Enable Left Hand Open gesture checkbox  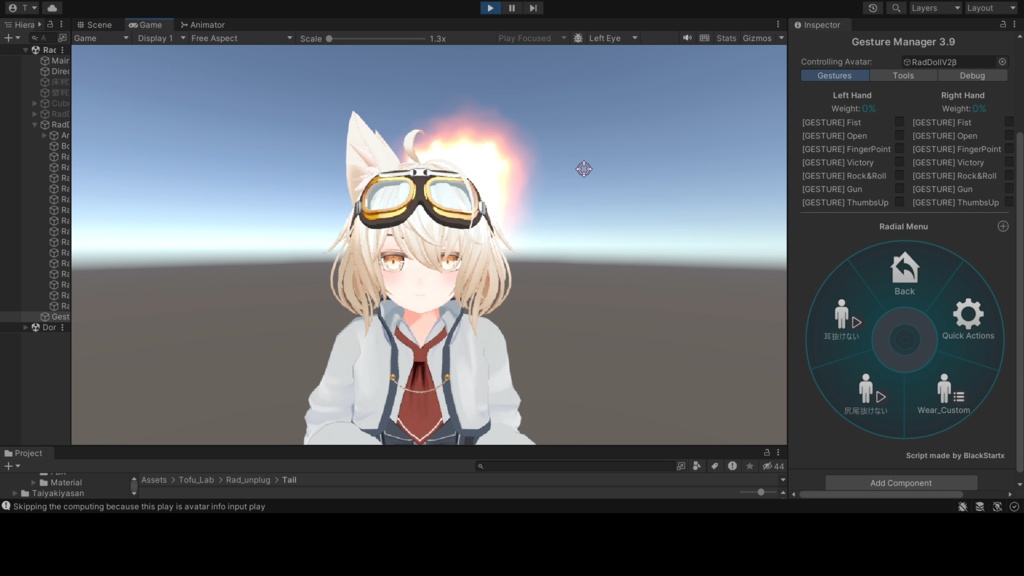[x=899, y=136]
